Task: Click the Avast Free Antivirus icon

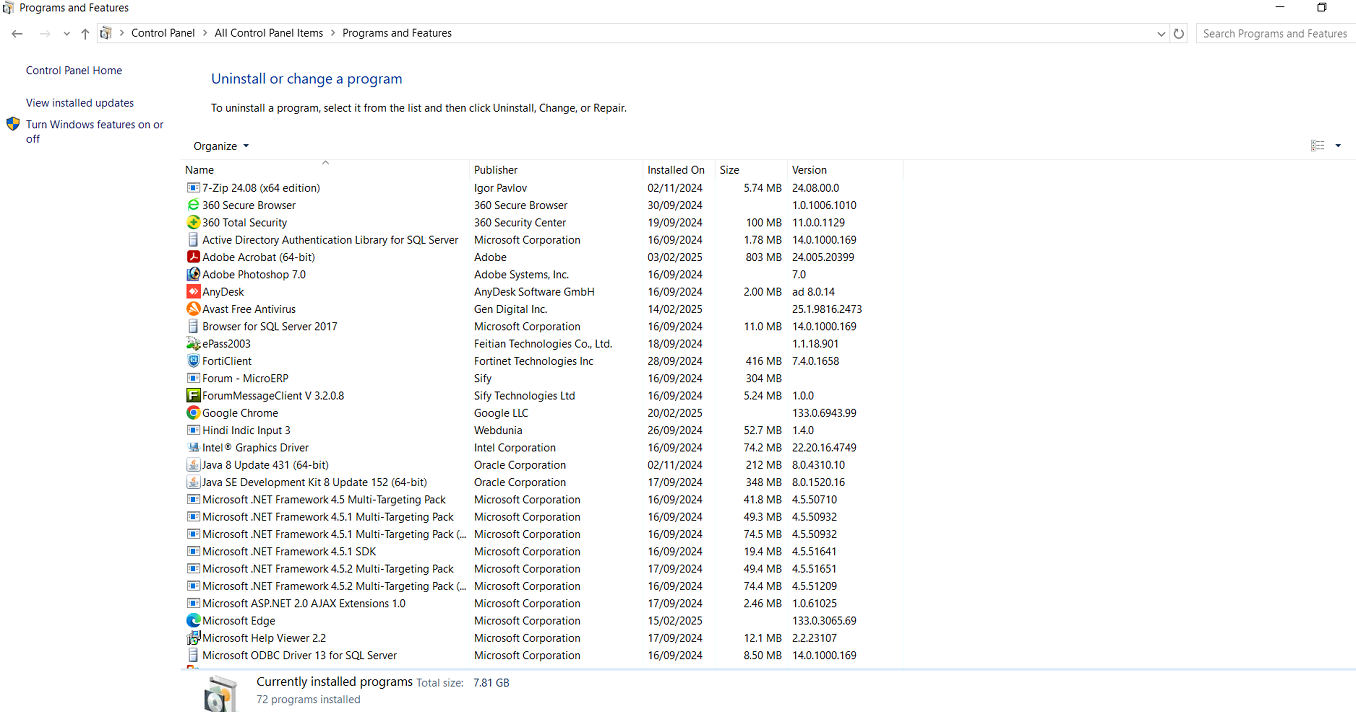Action: pyautogui.click(x=193, y=309)
